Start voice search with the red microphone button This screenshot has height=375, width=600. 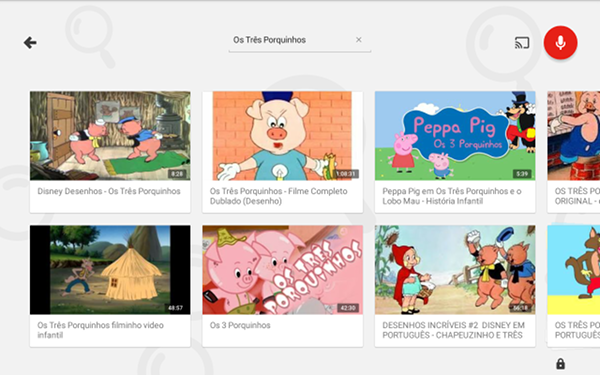561,42
